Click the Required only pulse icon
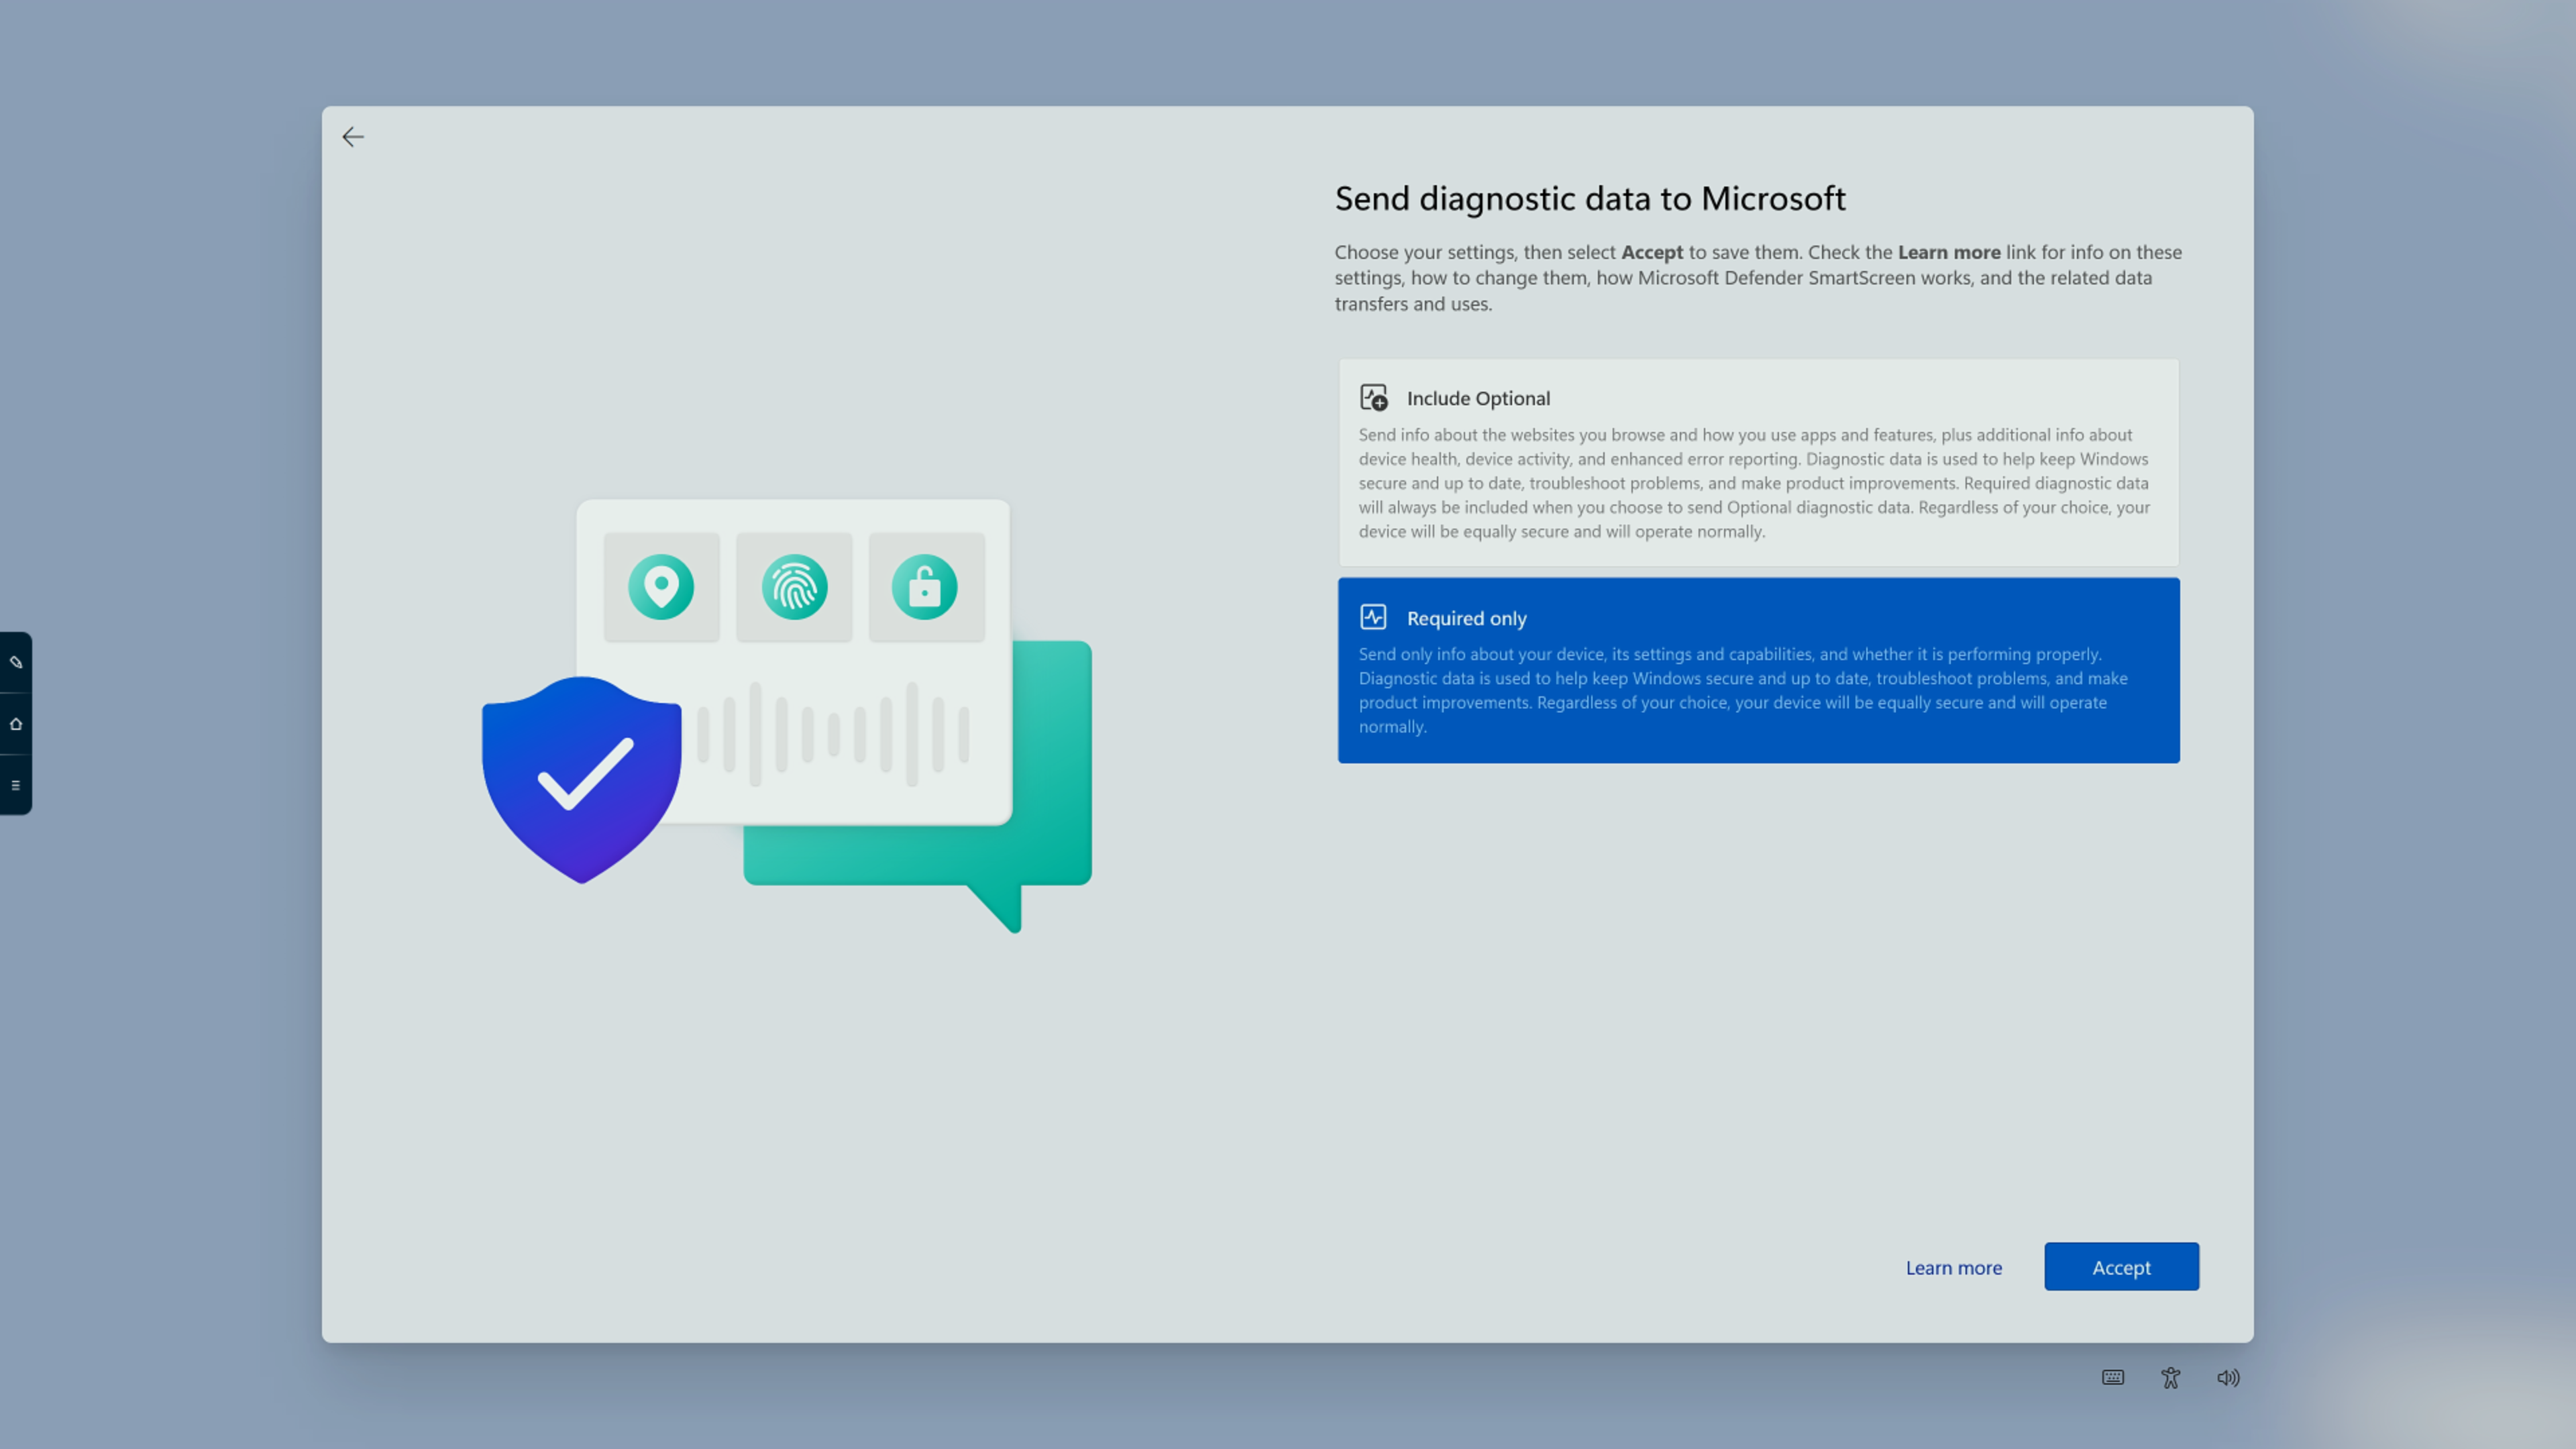Image resolution: width=2576 pixels, height=1449 pixels. (1373, 617)
